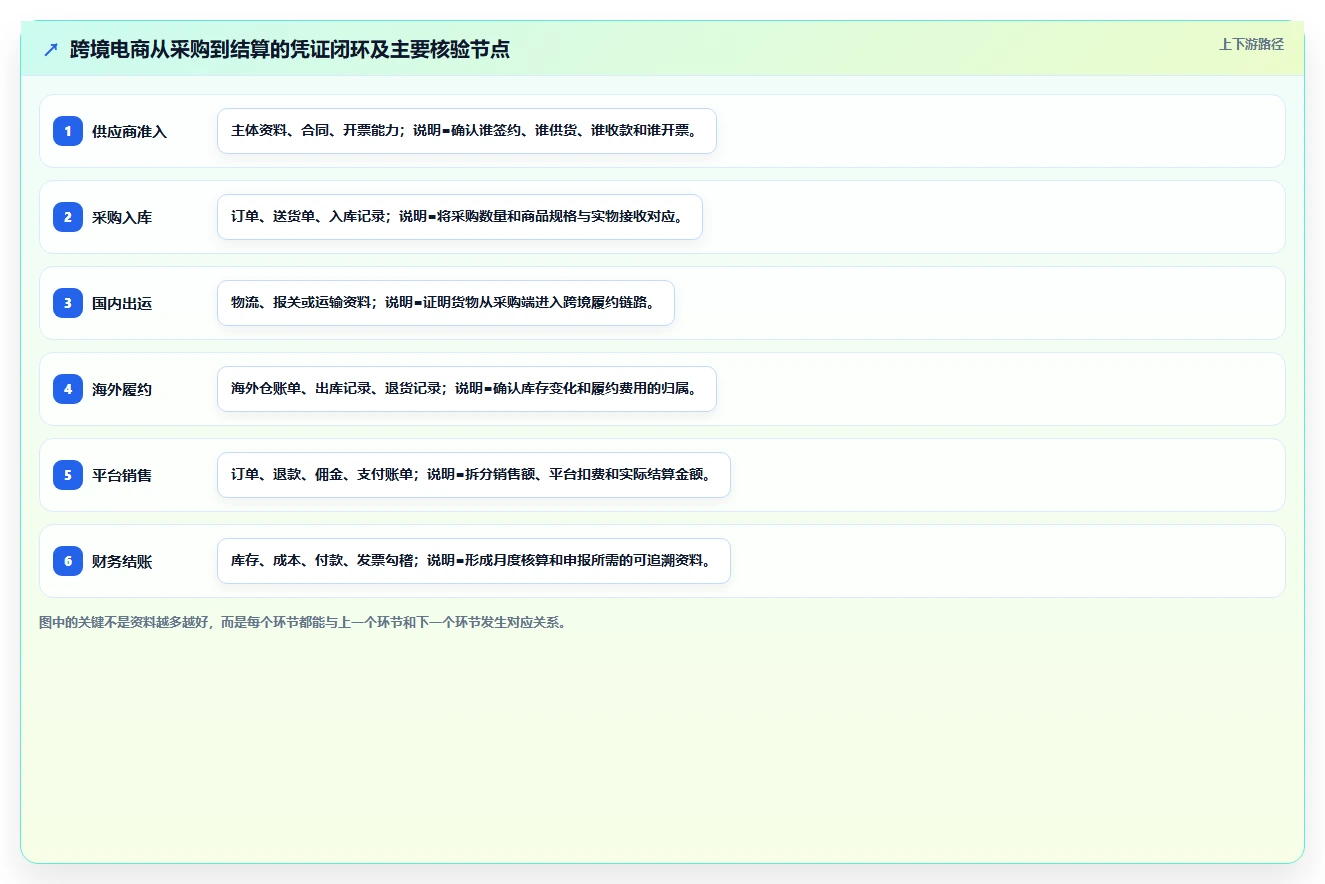Screen dimensions: 1325x884
Task: Open the 订单、退款、佣金、支付账单 description box
Action: [x=474, y=475]
